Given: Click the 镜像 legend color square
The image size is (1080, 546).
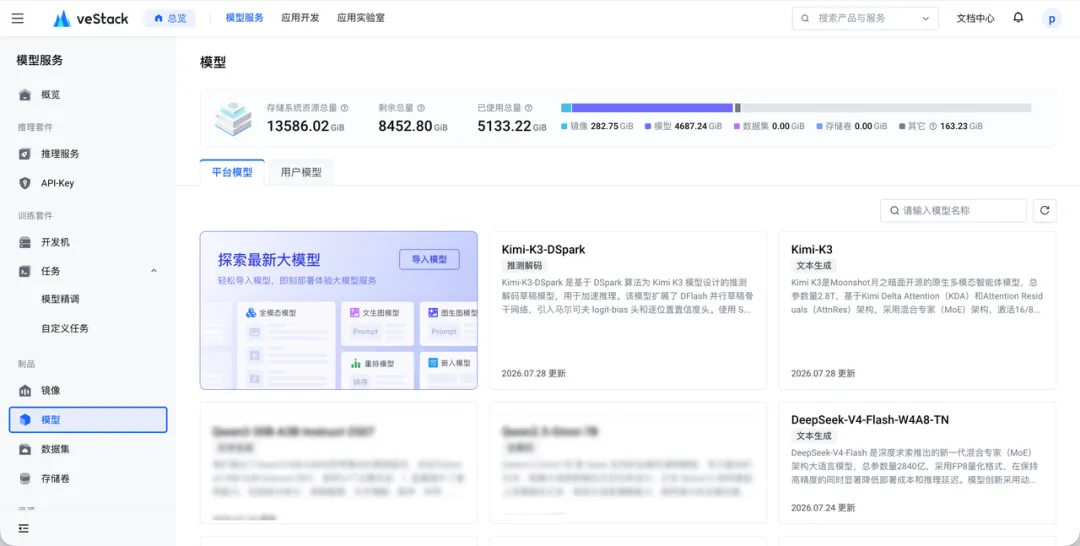Looking at the screenshot, I should click(x=565, y=127).
